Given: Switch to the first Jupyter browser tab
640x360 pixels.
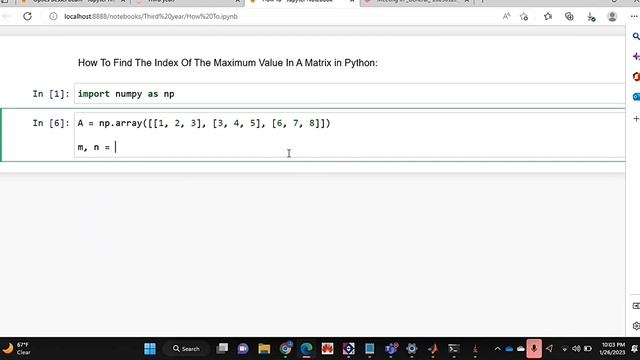Looking at the screenshot, I should pos(73,2).
